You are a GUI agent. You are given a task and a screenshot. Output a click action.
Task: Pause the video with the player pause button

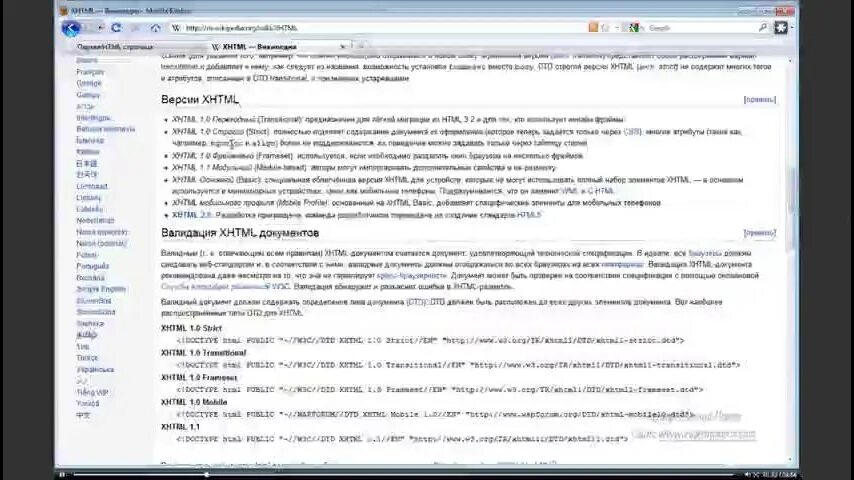tap(62, 475)
